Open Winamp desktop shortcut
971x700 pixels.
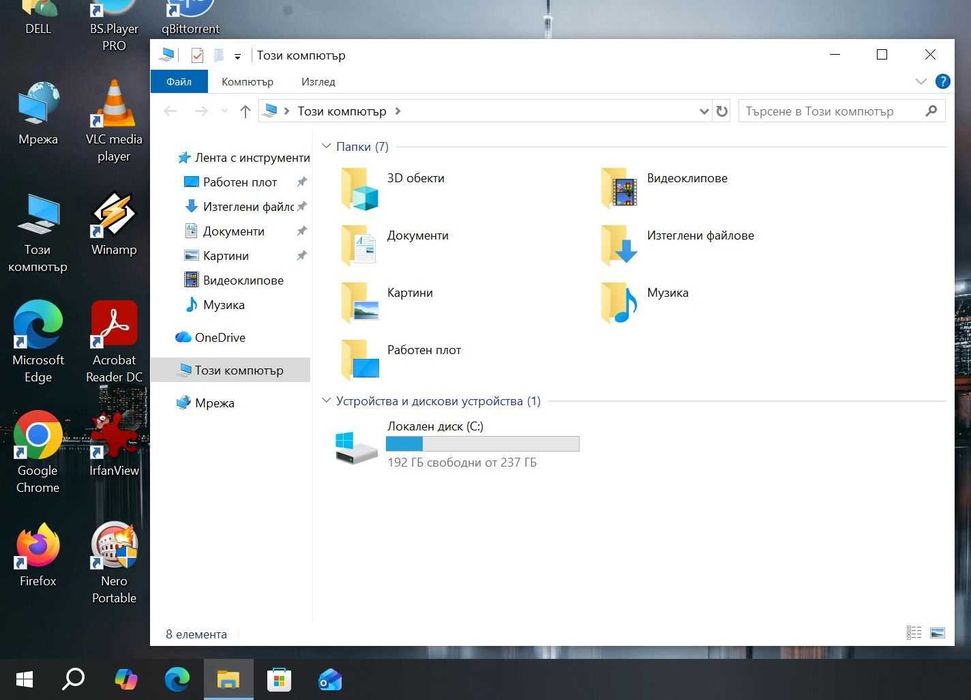point(114,224)
